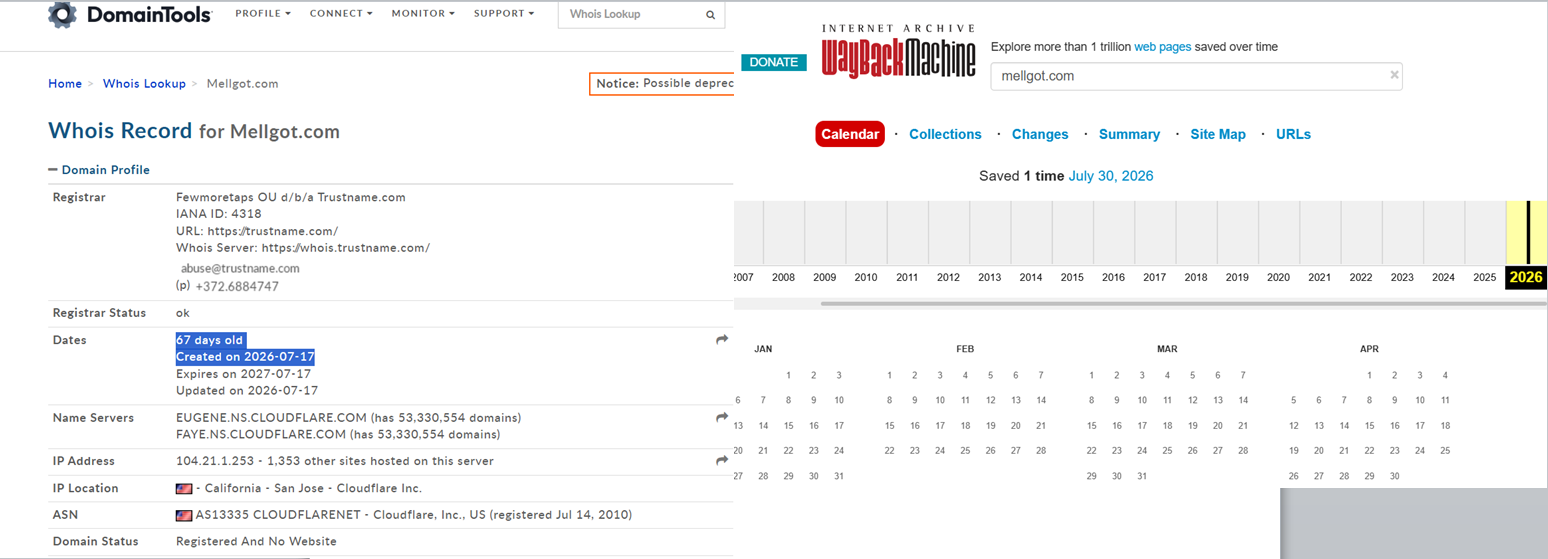Open the PROFILE dropdown menu

click(263, 14)
